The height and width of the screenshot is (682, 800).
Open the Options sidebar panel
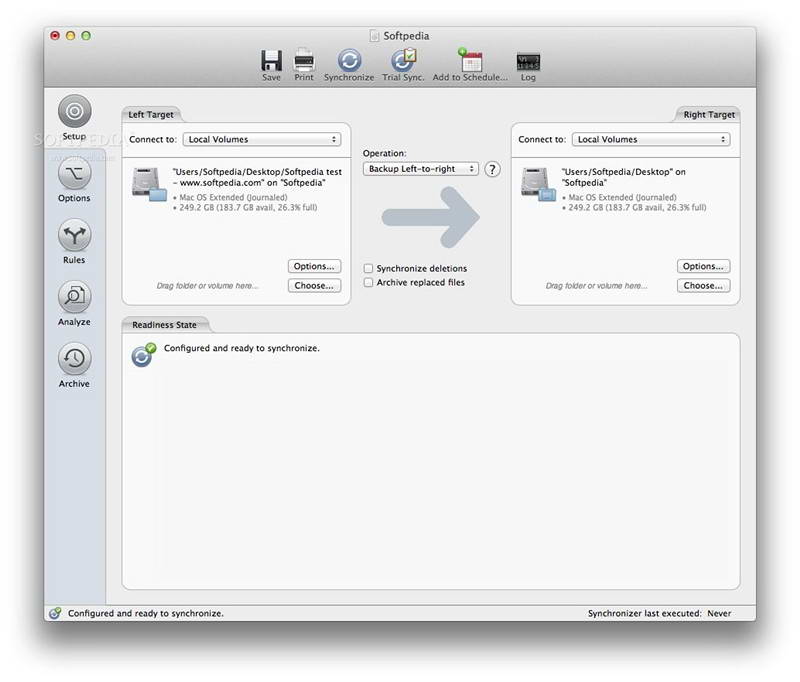point(74,173)
